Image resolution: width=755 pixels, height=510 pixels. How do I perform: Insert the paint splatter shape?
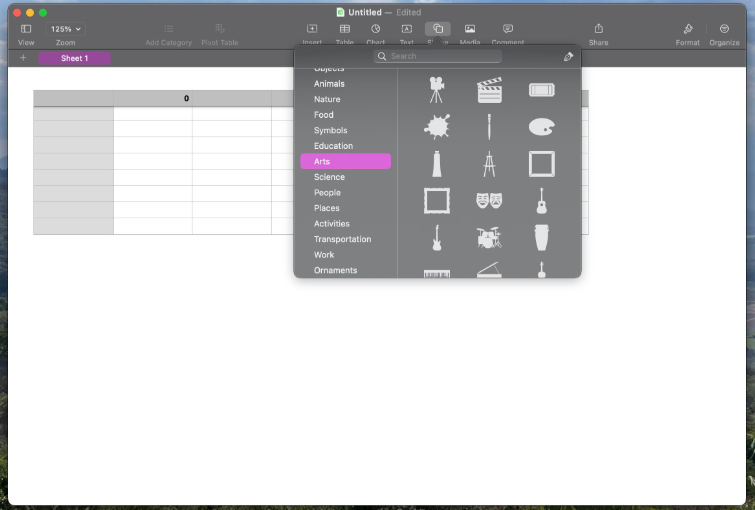437,127
